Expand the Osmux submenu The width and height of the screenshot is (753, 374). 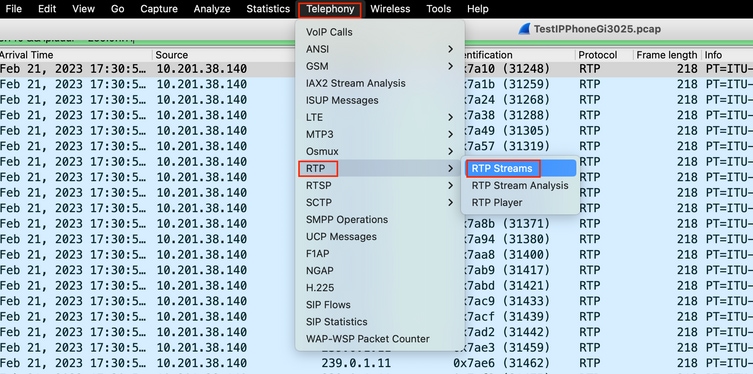click(379, 151)
